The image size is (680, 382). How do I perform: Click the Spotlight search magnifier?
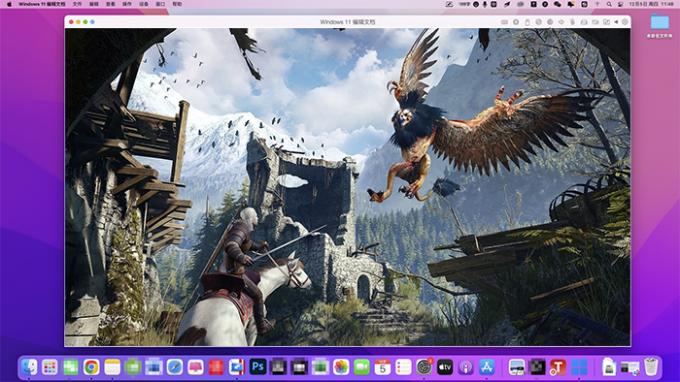609,4
